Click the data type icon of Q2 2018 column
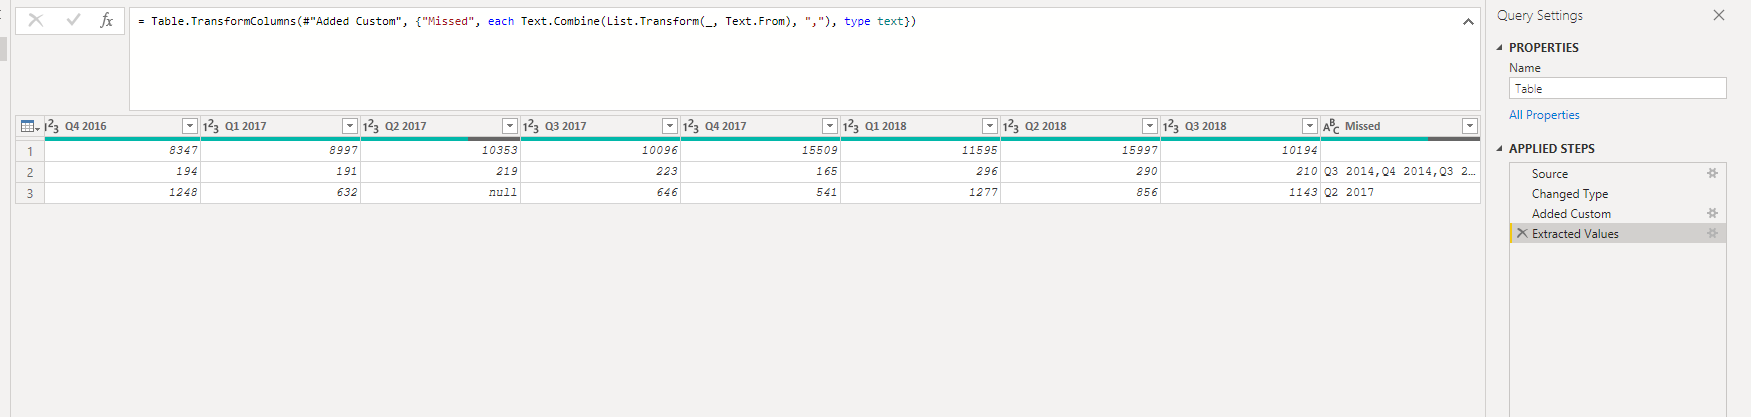 pos(1011,126)
